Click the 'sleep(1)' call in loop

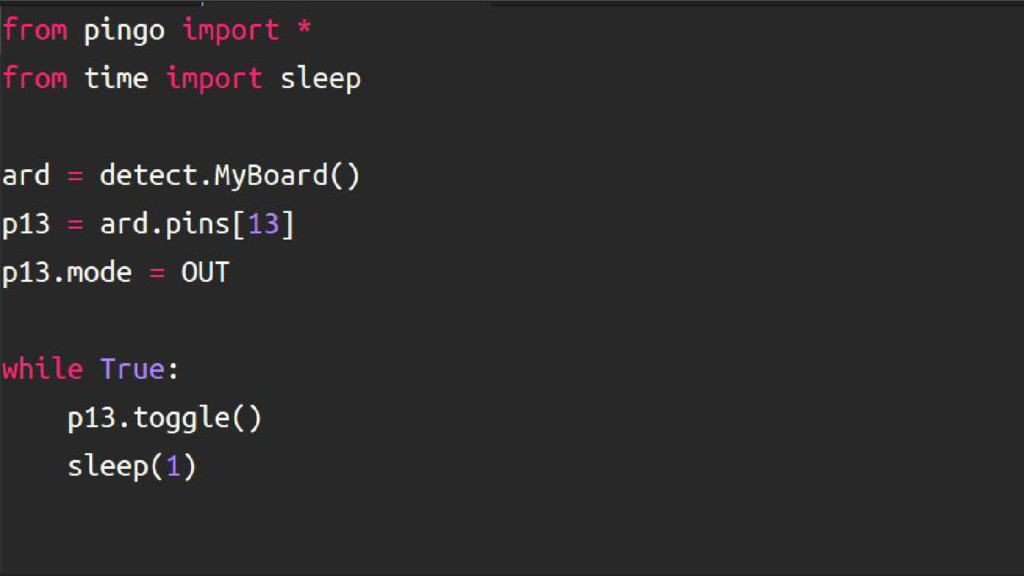[x=132, y=467]
